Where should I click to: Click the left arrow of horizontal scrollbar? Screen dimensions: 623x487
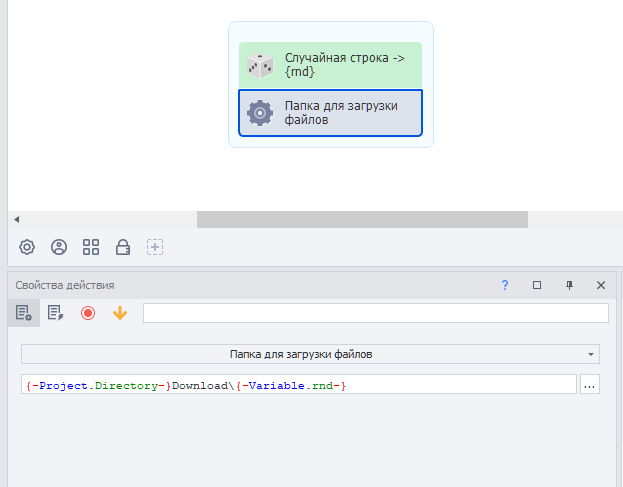pos(16,219)
